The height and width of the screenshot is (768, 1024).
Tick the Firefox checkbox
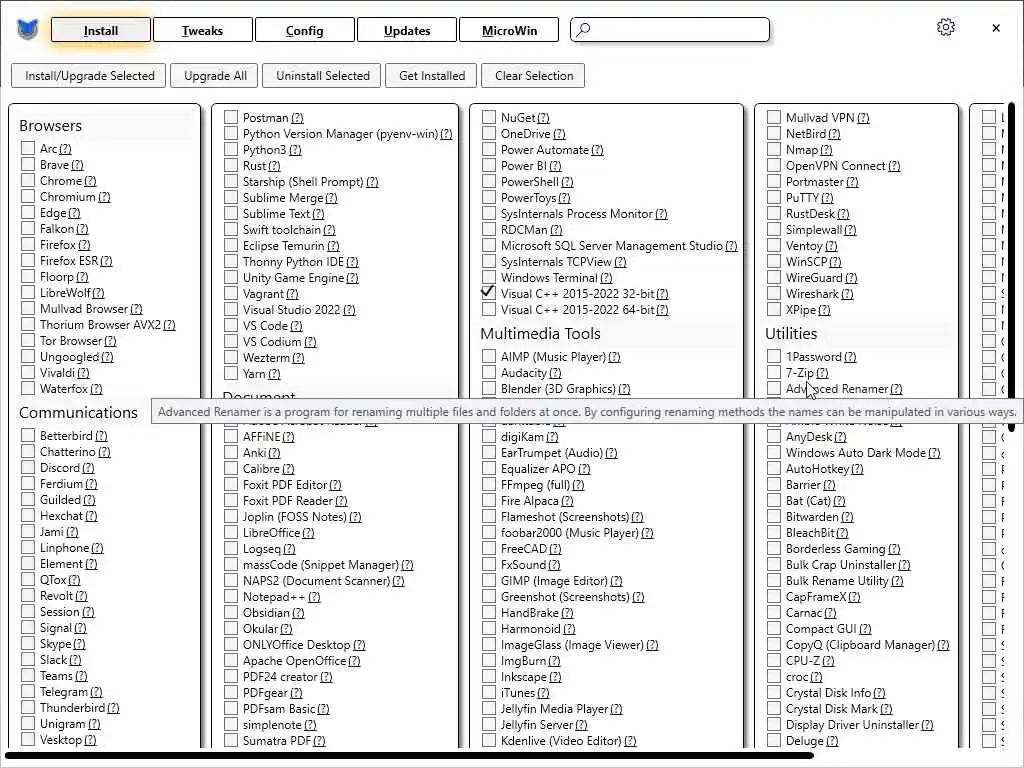(27, 244)
